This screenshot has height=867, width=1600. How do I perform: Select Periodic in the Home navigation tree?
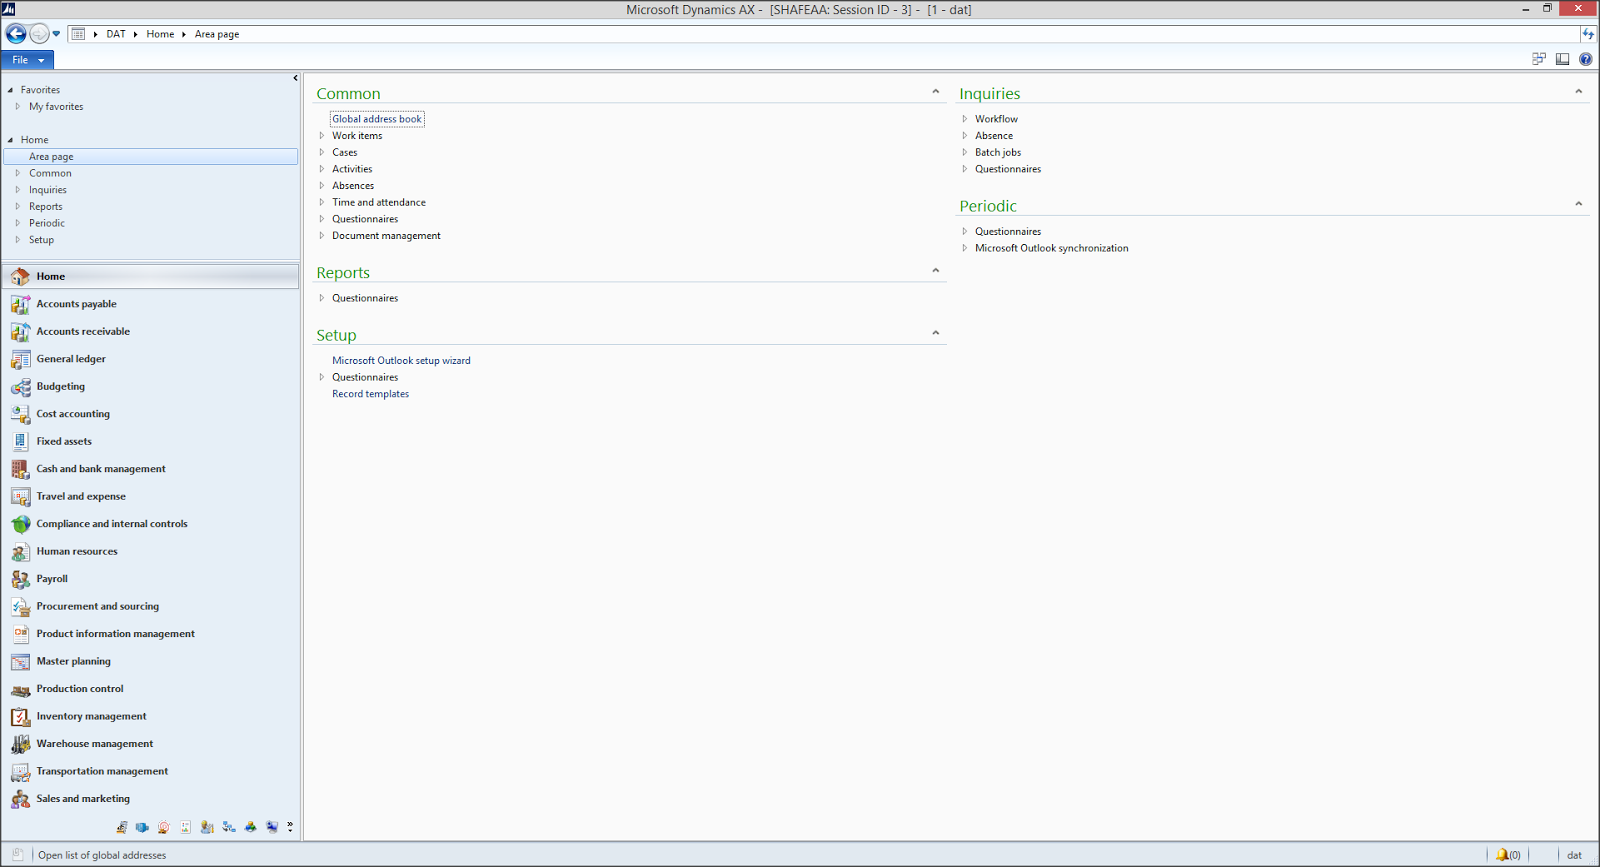47,223
